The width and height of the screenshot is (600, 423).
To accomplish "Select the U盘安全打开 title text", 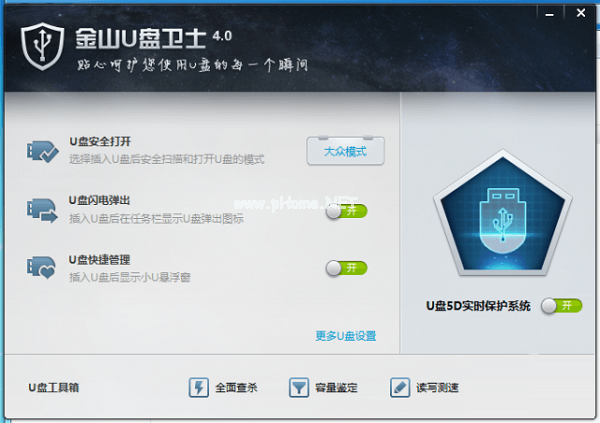I will tap(100, 141).
